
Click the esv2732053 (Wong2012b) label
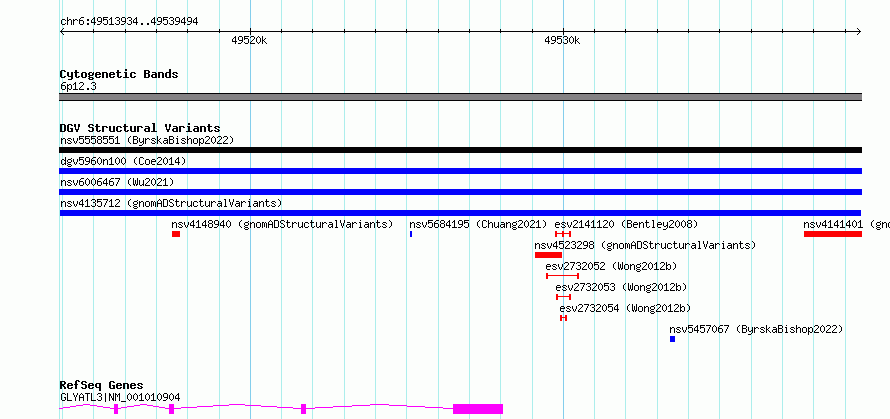tap(621, 287)
